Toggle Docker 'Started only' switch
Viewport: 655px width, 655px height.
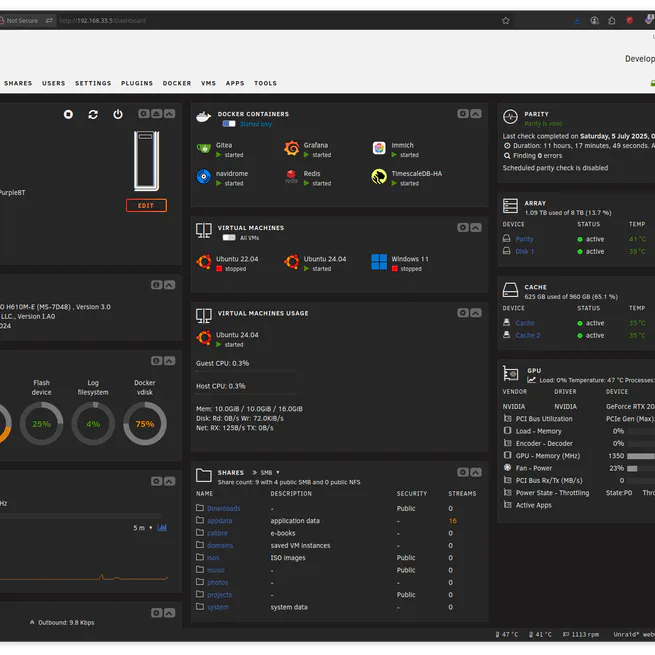pos(229,124)
